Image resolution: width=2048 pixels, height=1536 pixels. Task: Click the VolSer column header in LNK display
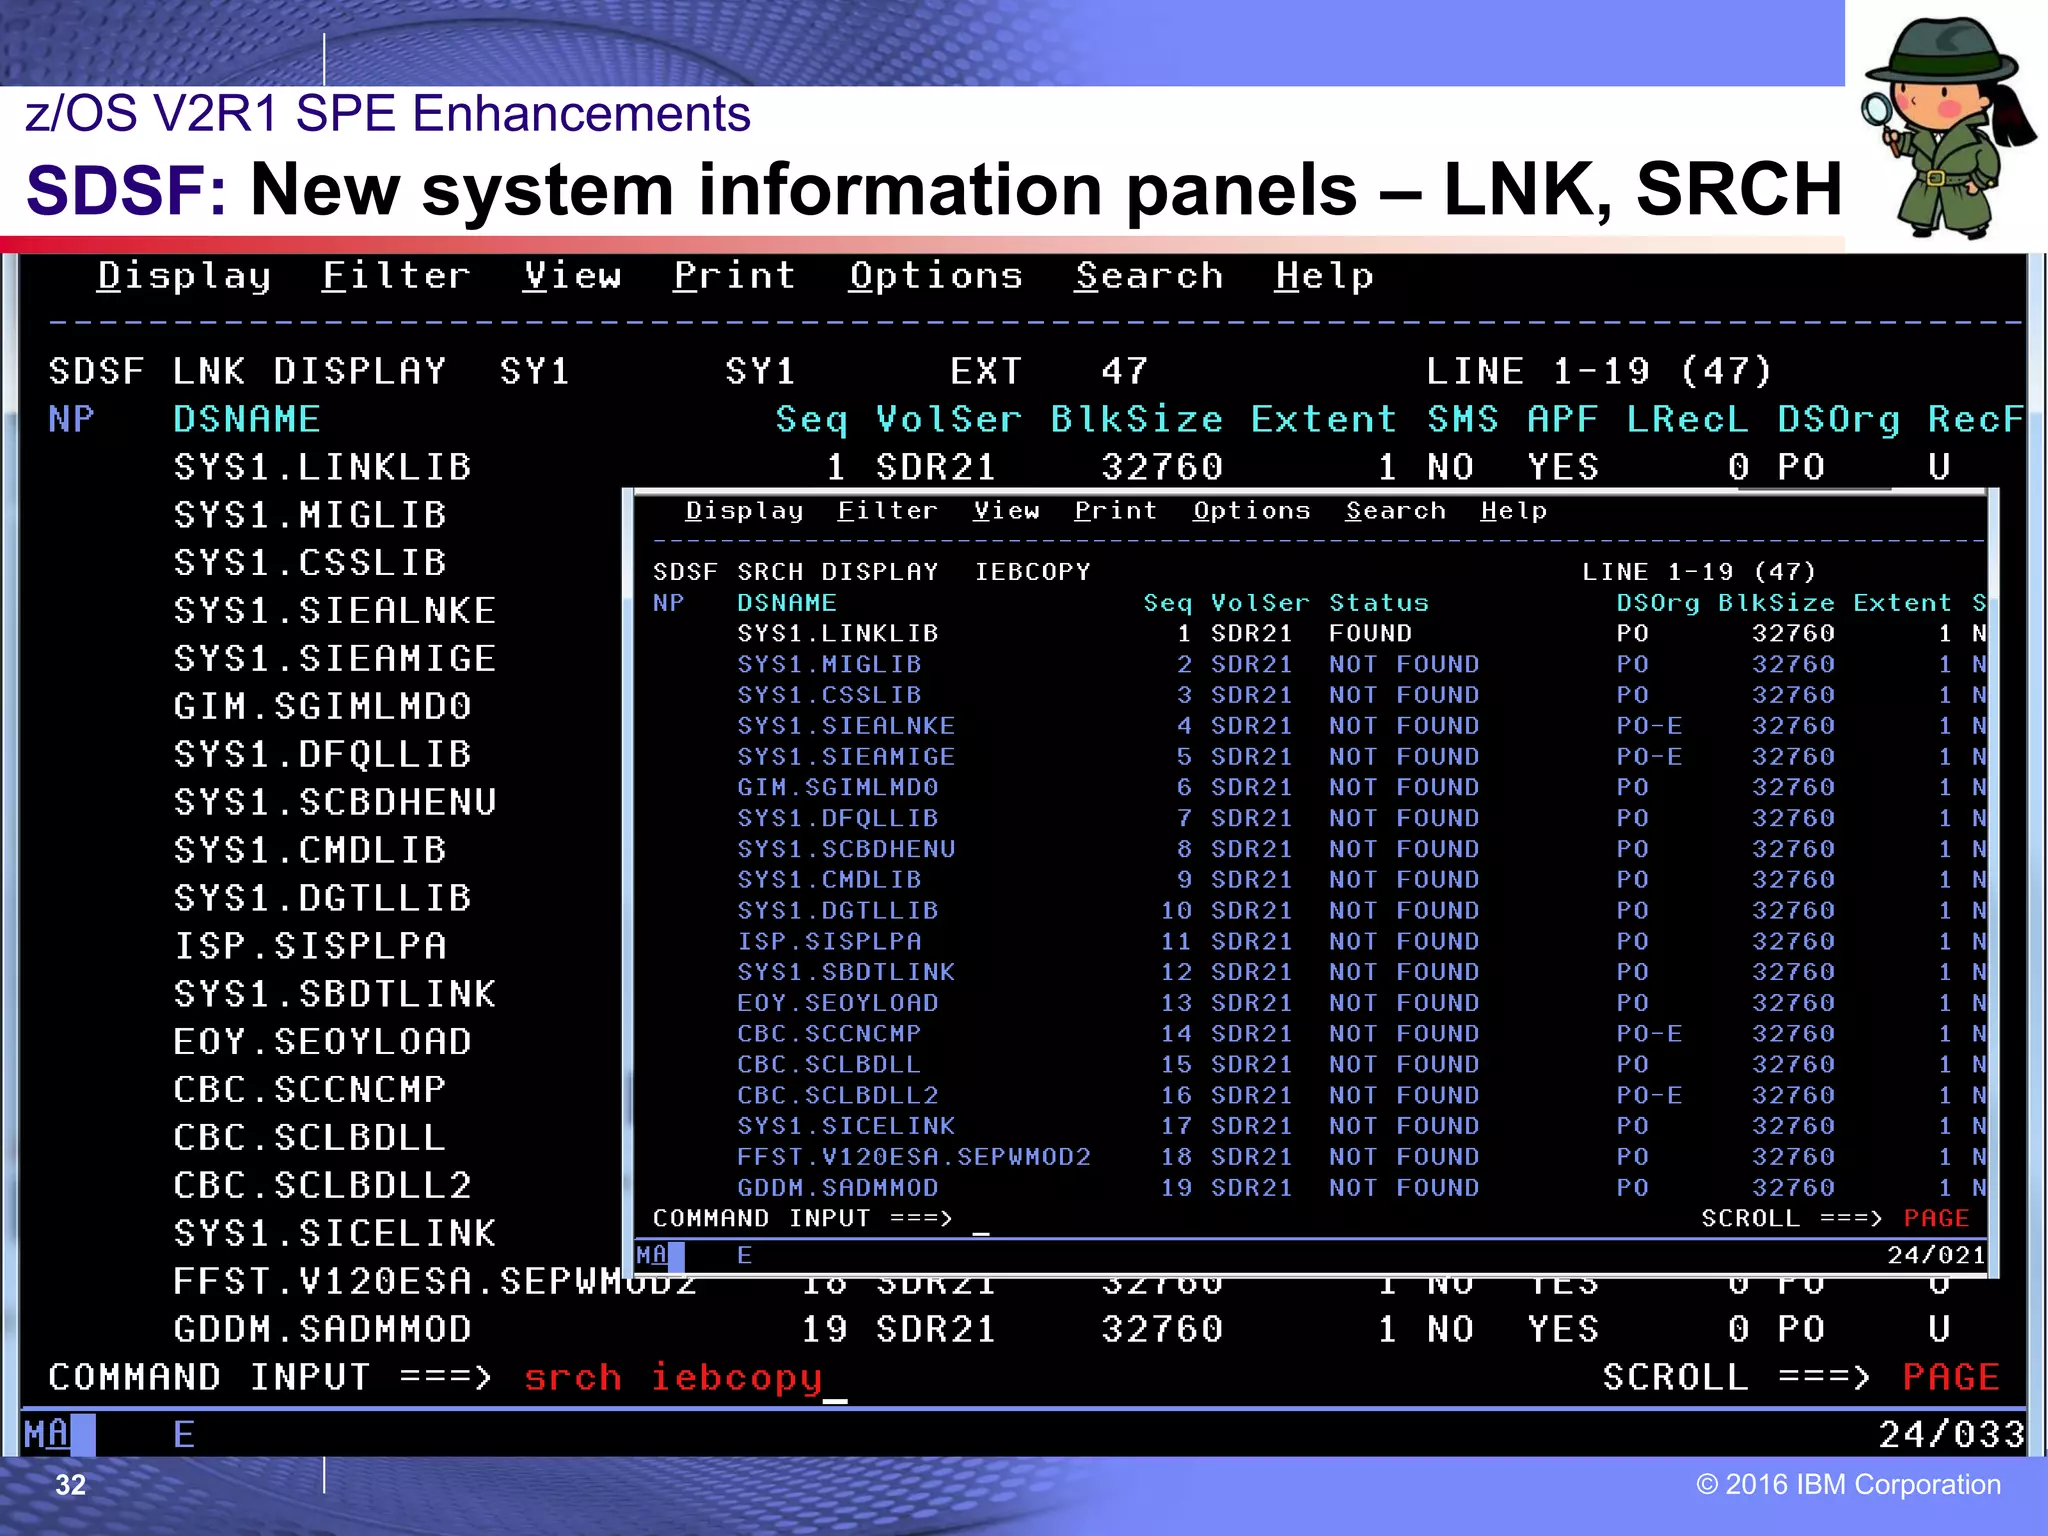click(949, 419)
